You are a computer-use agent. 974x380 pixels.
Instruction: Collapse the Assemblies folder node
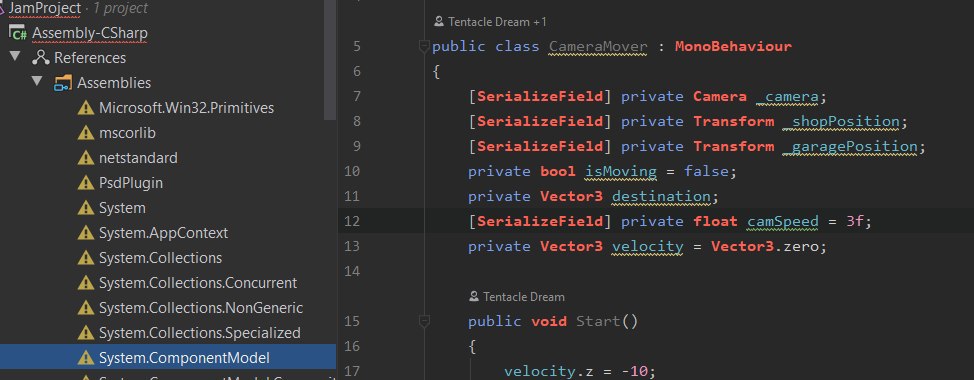click(38, 82)
